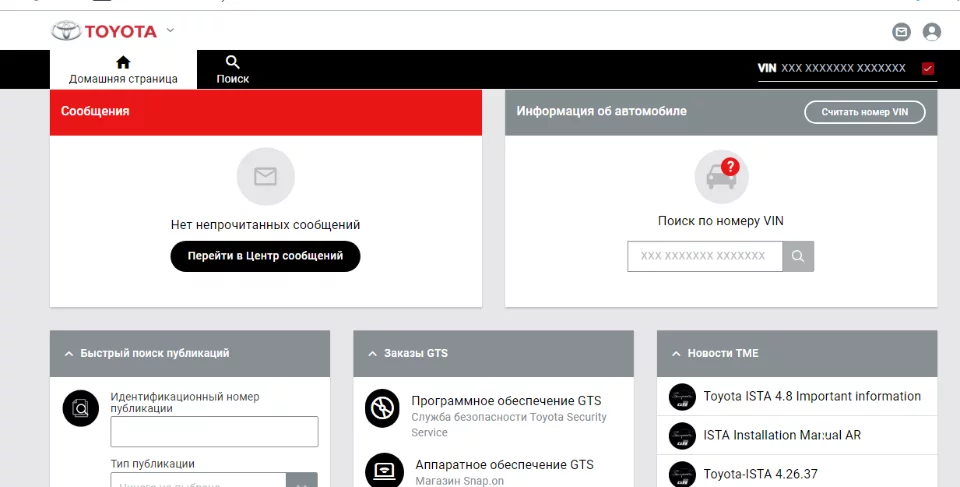
Task: Click the icon beside Toyota-ISTA 4.26.37
Action: click(x=682, y=474)
